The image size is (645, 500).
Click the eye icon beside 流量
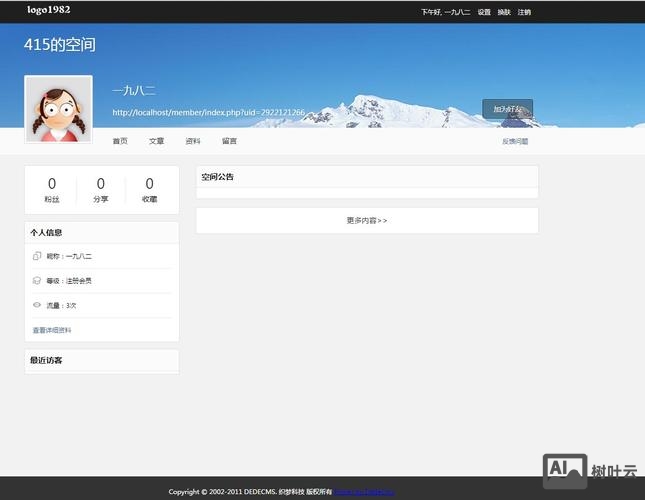point(37,305)
